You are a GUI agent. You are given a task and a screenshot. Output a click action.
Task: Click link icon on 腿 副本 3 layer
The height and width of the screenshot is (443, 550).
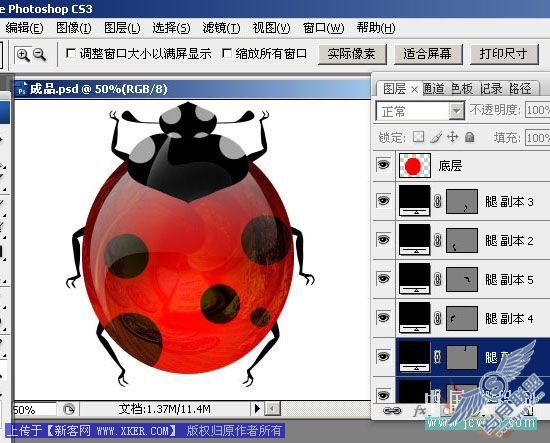click(x=437, y=201)
